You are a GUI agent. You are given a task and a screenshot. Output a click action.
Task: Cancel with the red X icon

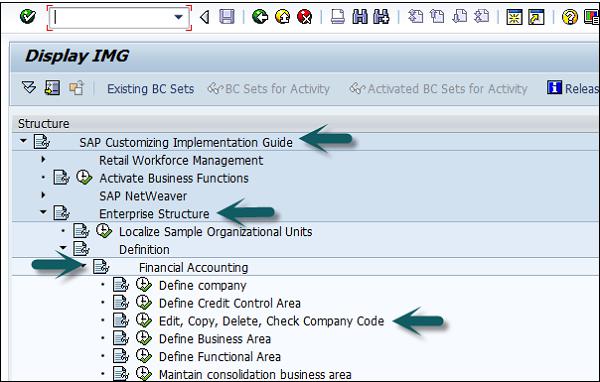[305, 17]
